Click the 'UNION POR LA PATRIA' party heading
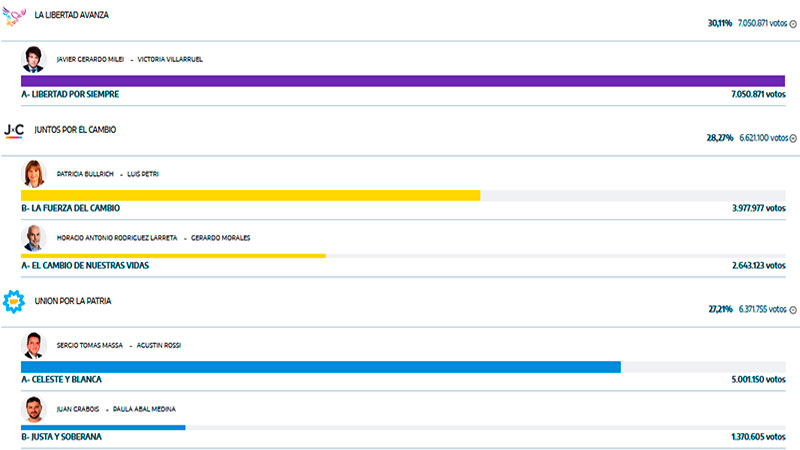800x450 pixels. click(72, 301)
